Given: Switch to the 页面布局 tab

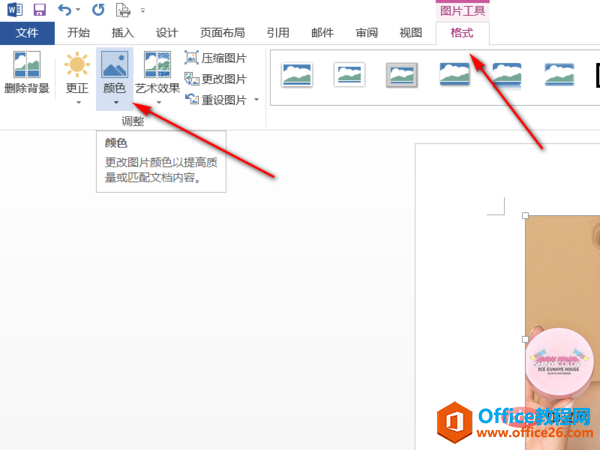Looking at the screenshot, I should 223,33.
